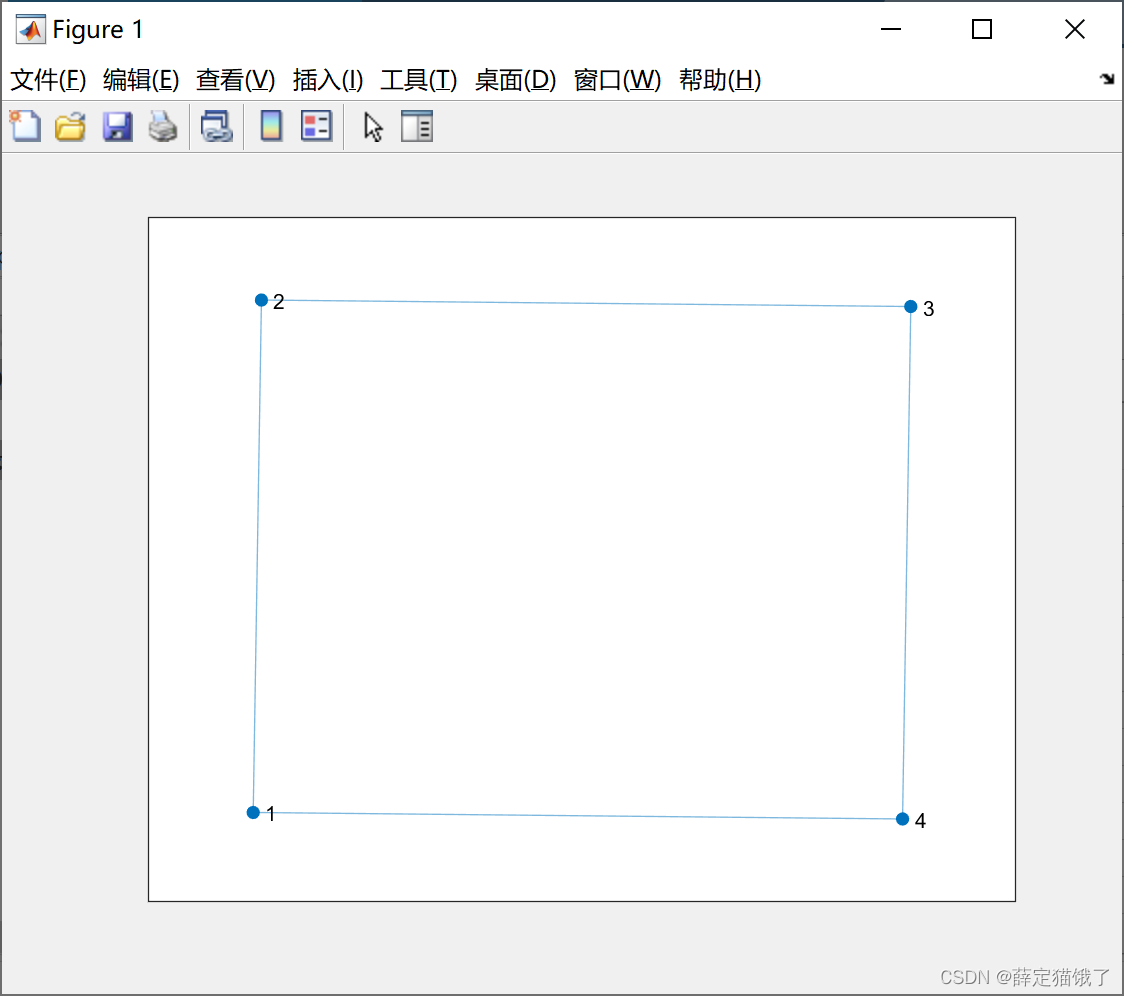Insert a legend using the toolbar icon
The height and width of the screenshot is (996, 1124).
316,126
